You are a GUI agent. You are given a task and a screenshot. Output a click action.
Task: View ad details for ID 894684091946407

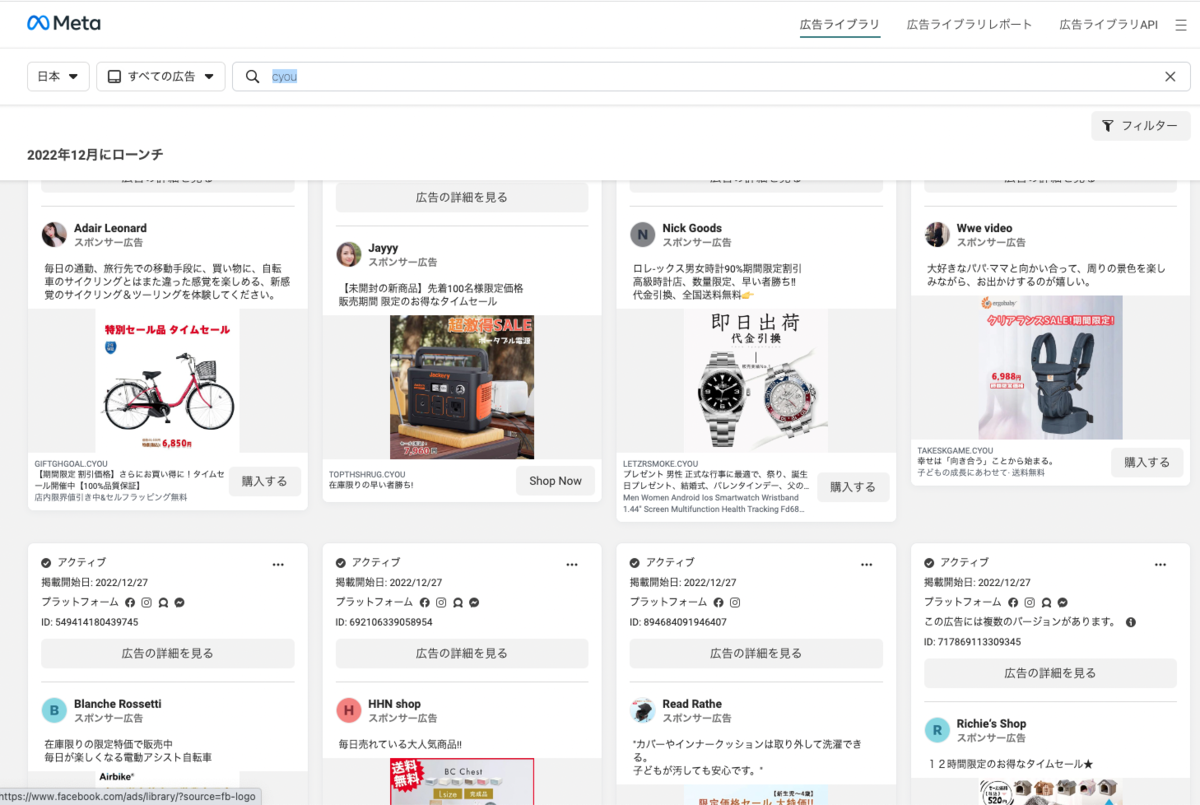coord(756,653)
